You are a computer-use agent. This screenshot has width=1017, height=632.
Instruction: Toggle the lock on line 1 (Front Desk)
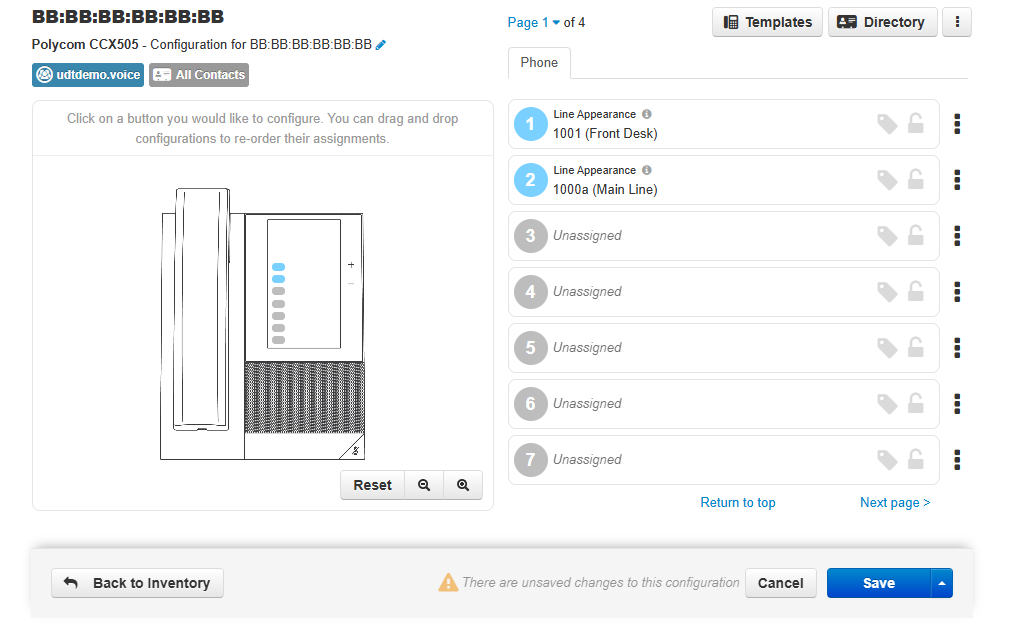point(915,124)
